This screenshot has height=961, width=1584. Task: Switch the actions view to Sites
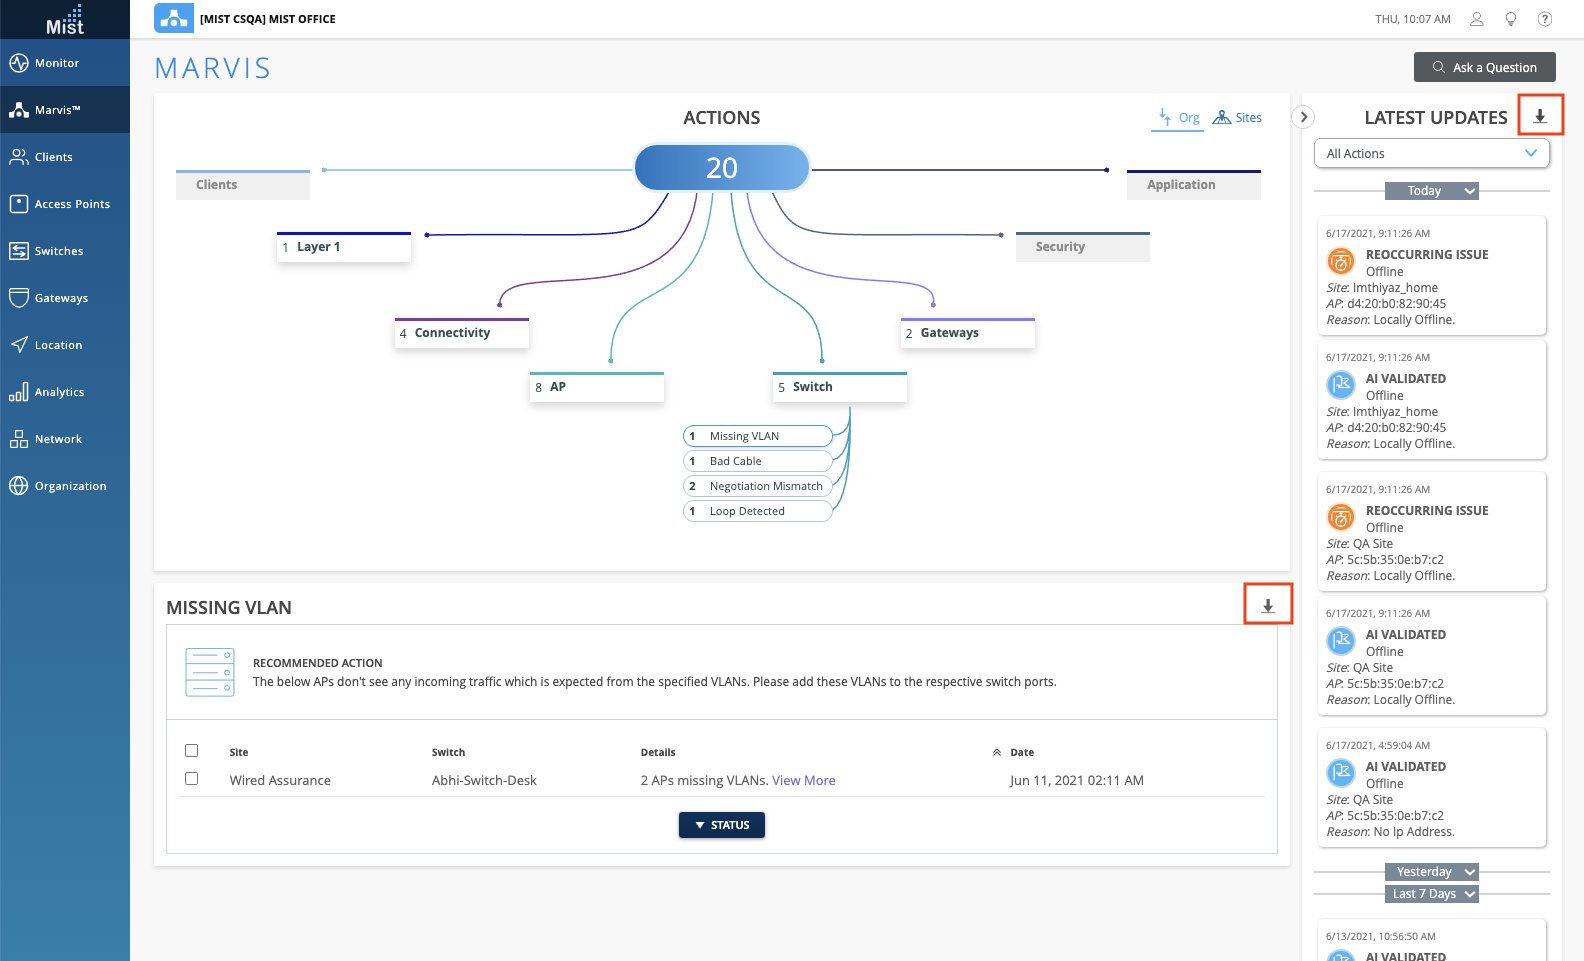1238,118
